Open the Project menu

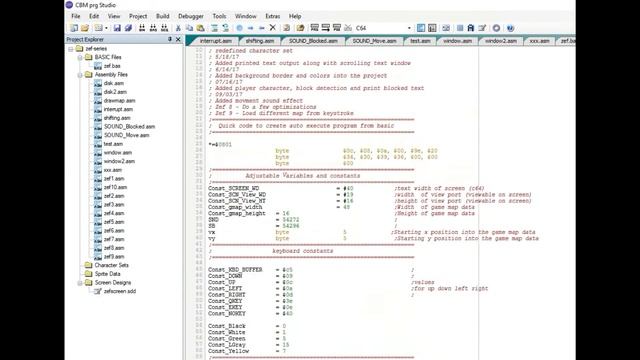(x=138, y=16)
